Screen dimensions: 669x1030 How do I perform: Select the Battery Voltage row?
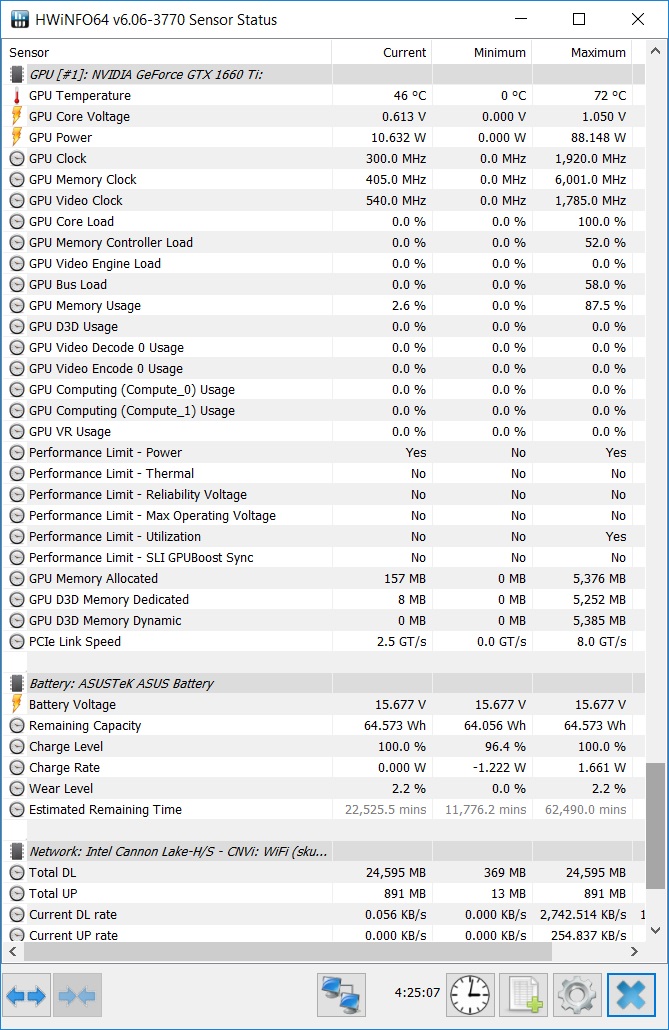[323, 704]
